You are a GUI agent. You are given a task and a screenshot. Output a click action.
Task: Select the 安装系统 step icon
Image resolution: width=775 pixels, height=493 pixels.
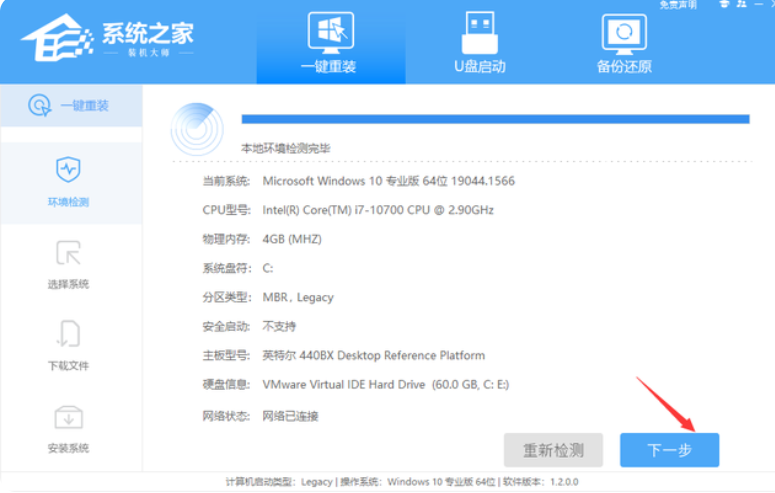(x=68, y=416)
